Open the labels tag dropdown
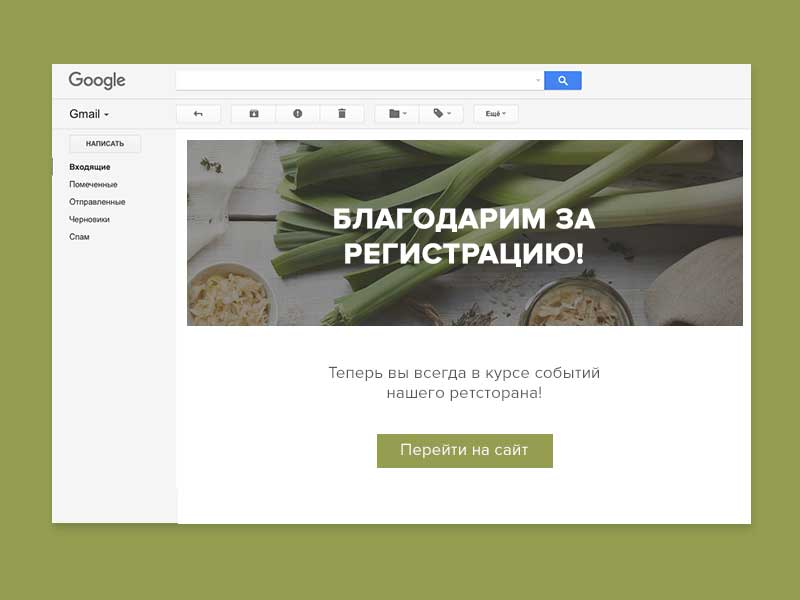Image resolution: width=800 pixels, height=600 pixels. (441, 114)
